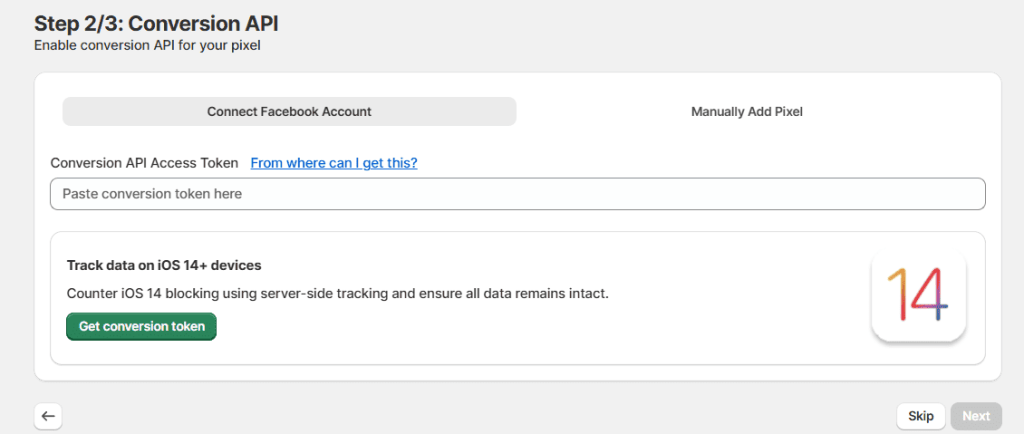Click 'Counter iOS 14 blocking' description text

338,294
